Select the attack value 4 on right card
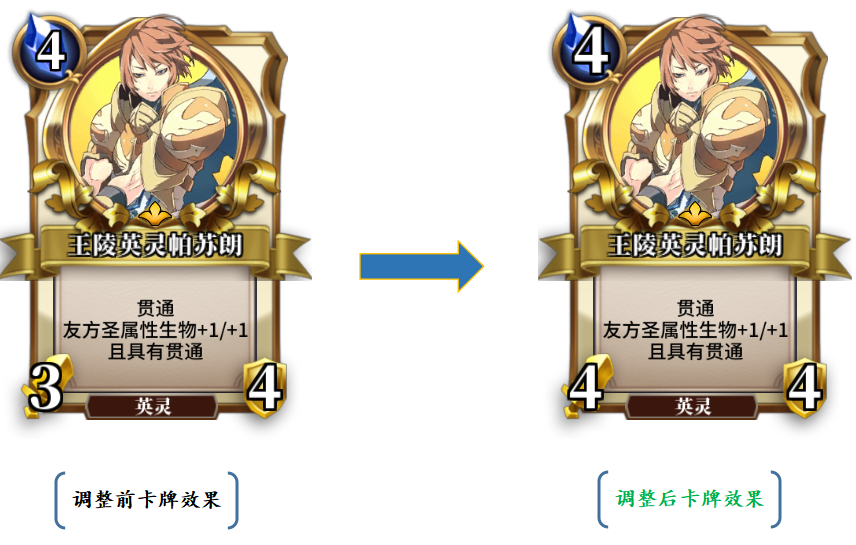The image size is (856, 545). 586,388
